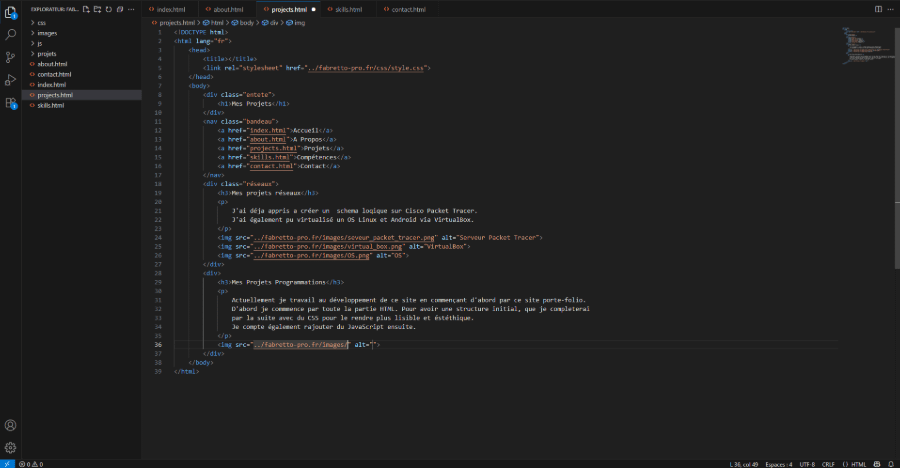This screenshot has width=900, height=468.
Task: Change the CRLF line ending setting
Action: click(x=828, y=464)
